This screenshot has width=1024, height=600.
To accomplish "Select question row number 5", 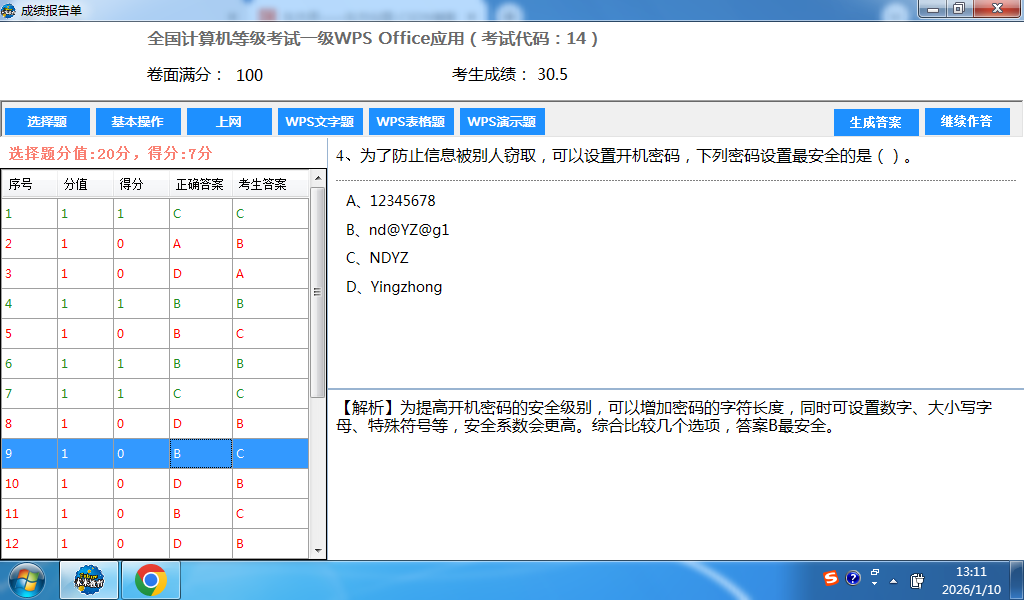I will tap(155, 334).
